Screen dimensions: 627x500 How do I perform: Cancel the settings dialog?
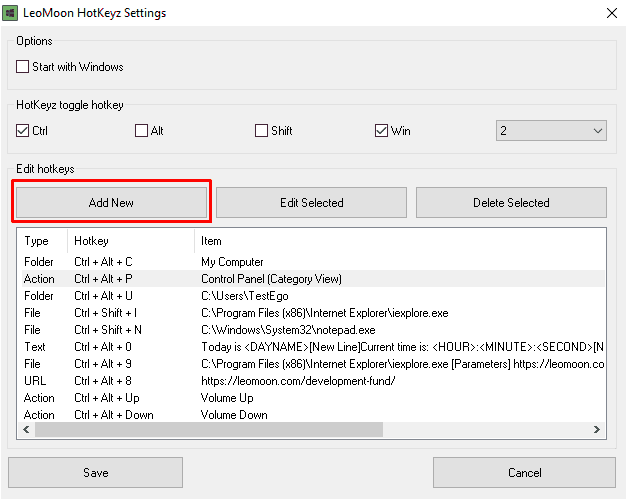(x=524, y=472)
